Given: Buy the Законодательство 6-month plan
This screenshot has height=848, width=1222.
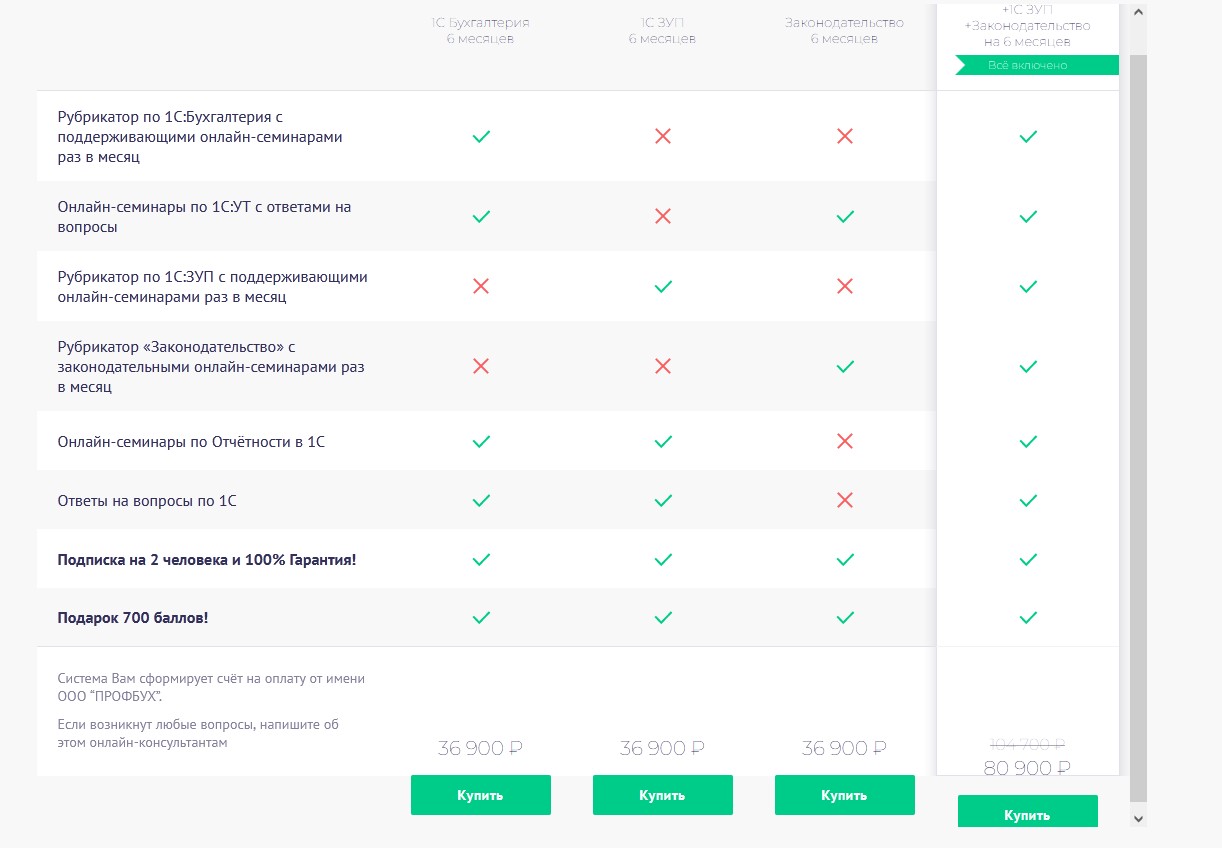Looking at the screenshot, I should pos(844,795).
